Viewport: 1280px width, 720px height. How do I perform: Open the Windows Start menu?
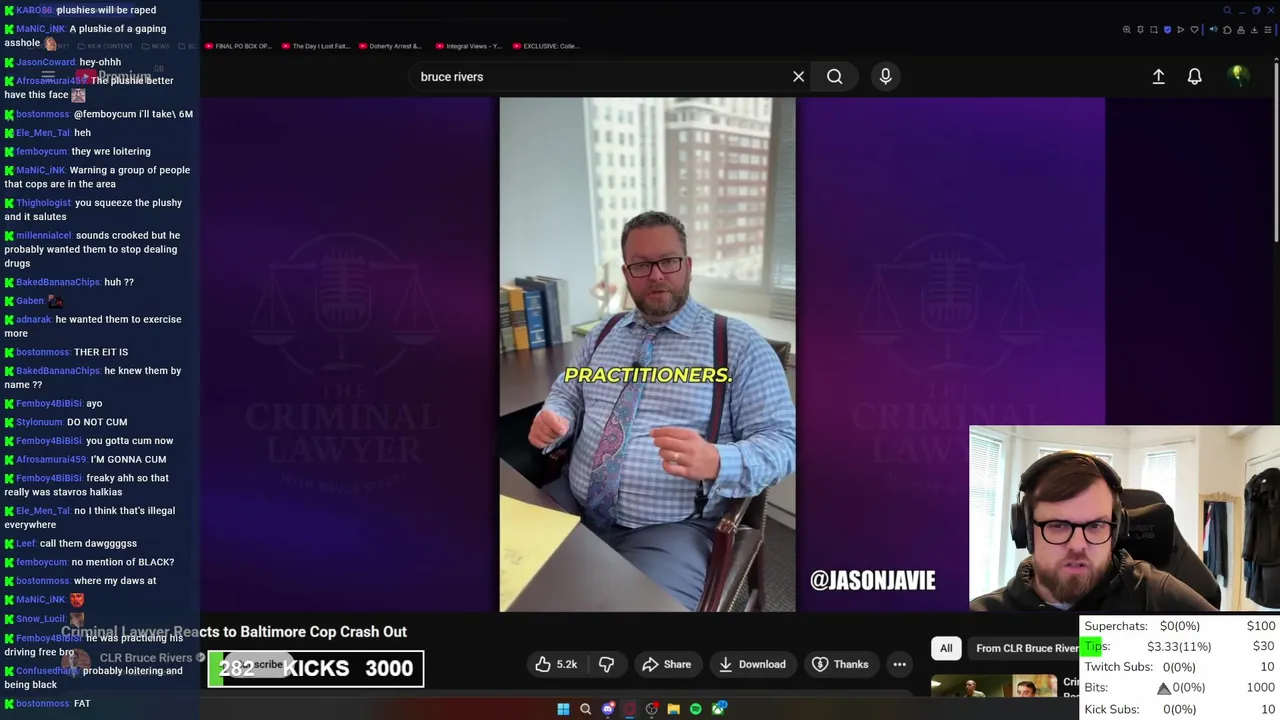[563, 709]
